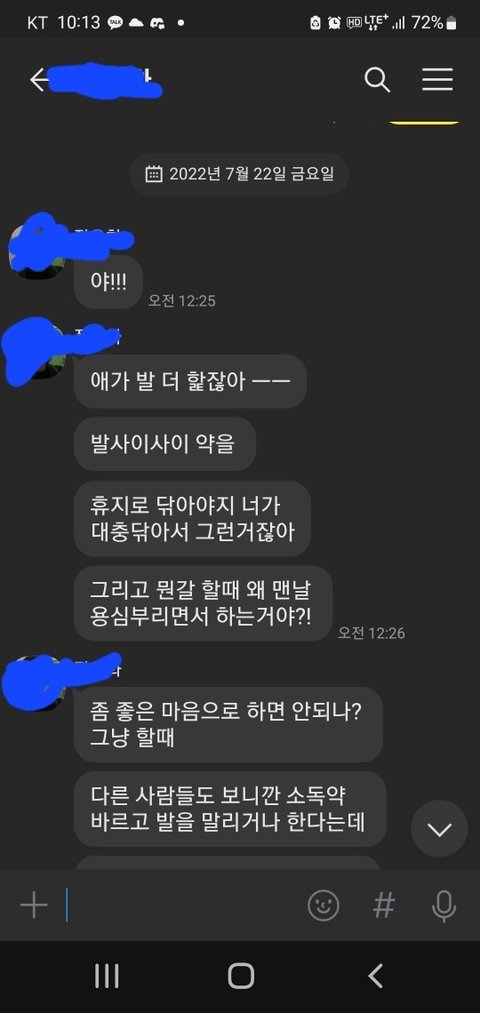Tap the calendar icon in date chip
Image resolution: width=480 pixels, height=1013 pixels.
pos(154,174)
